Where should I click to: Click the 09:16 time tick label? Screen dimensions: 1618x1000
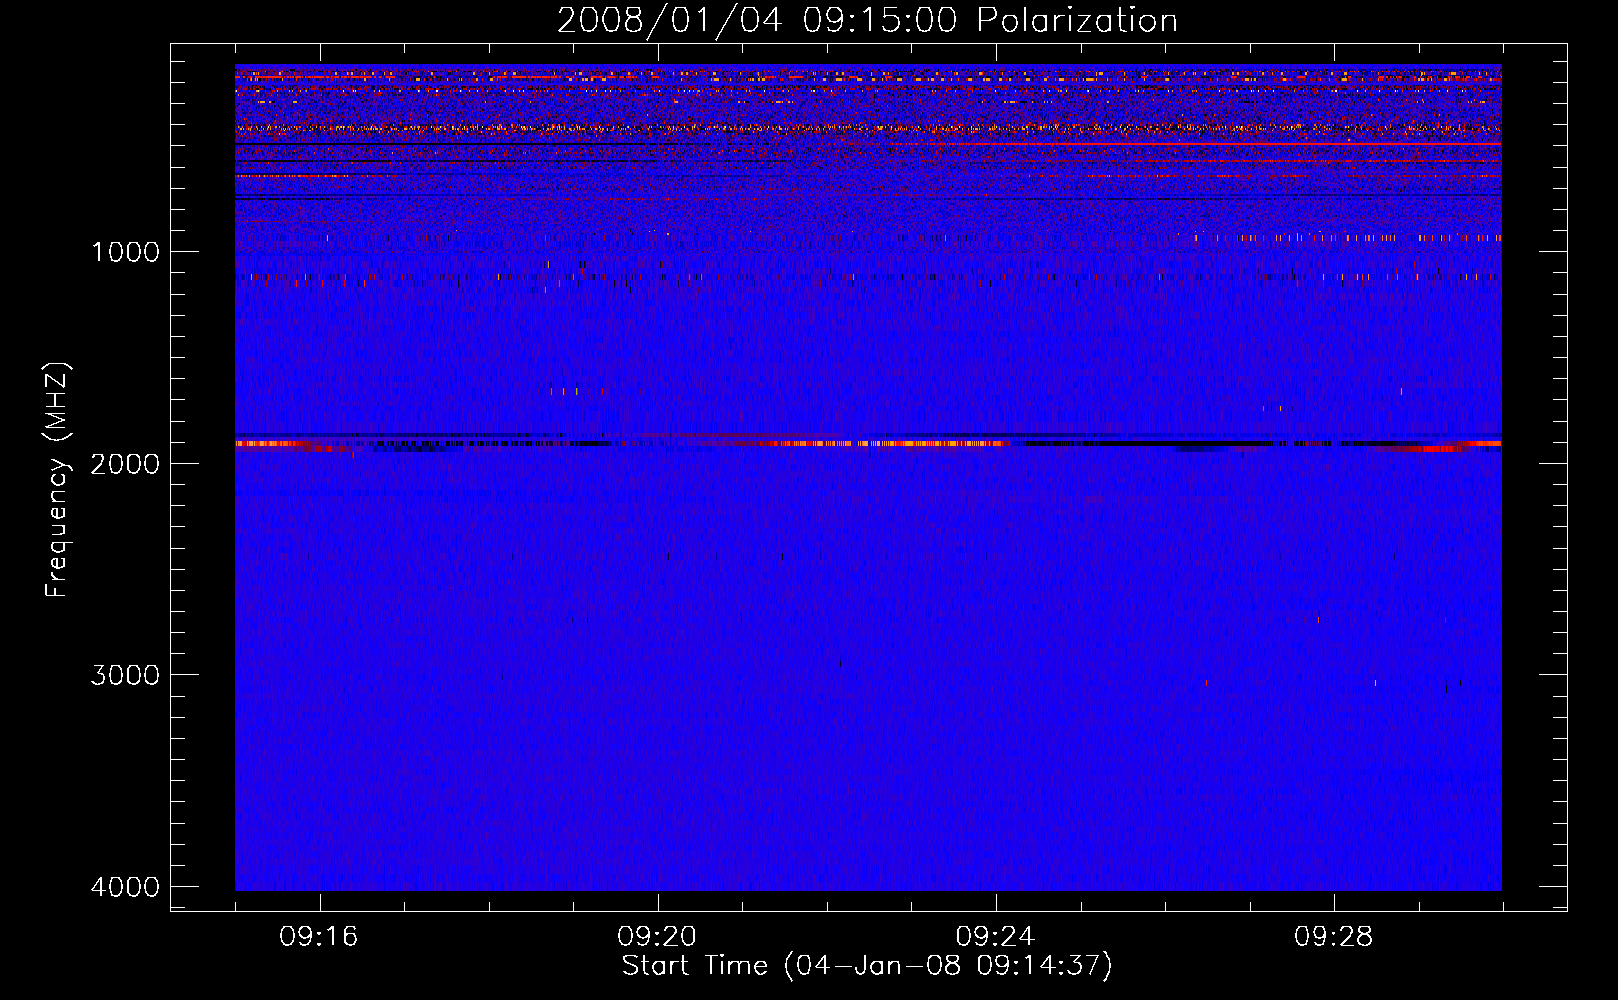point(319,937)
